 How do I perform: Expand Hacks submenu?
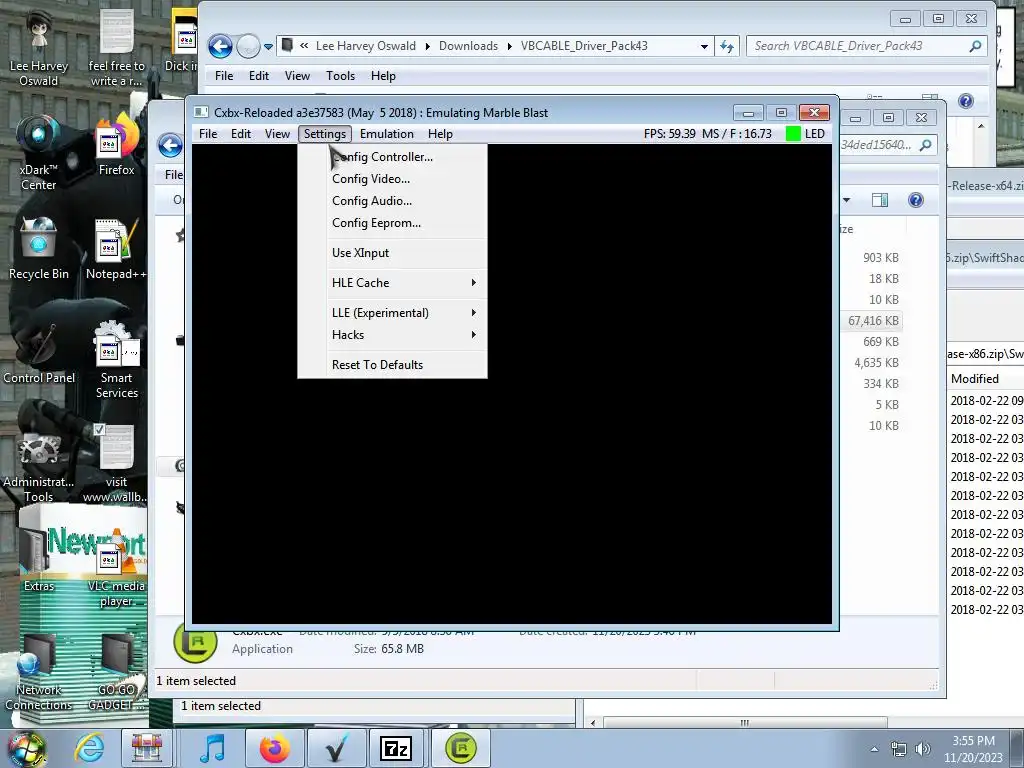[392, 335]
